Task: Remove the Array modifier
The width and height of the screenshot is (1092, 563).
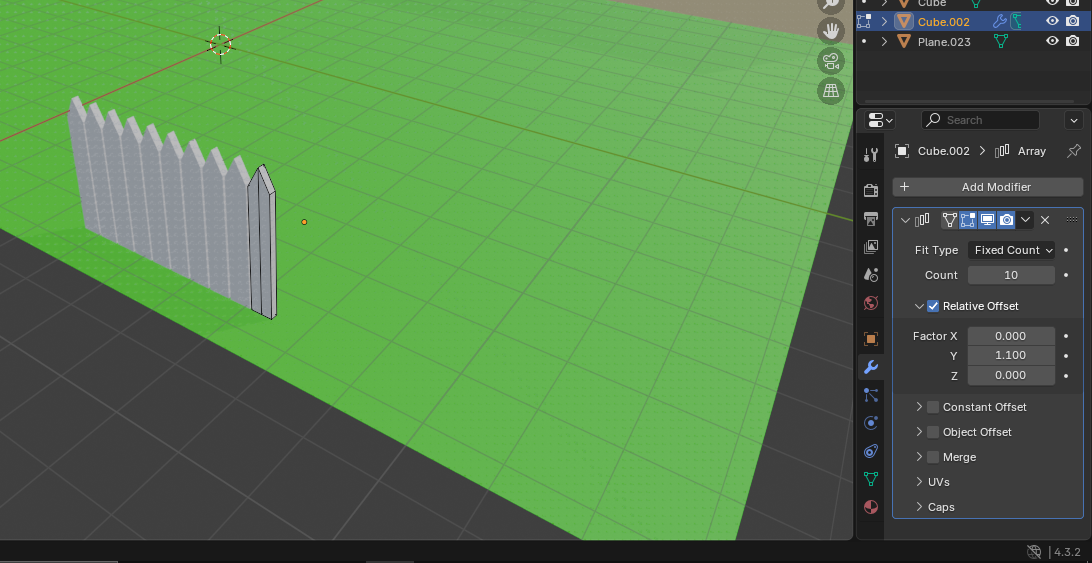Action: click(1045, 220)
